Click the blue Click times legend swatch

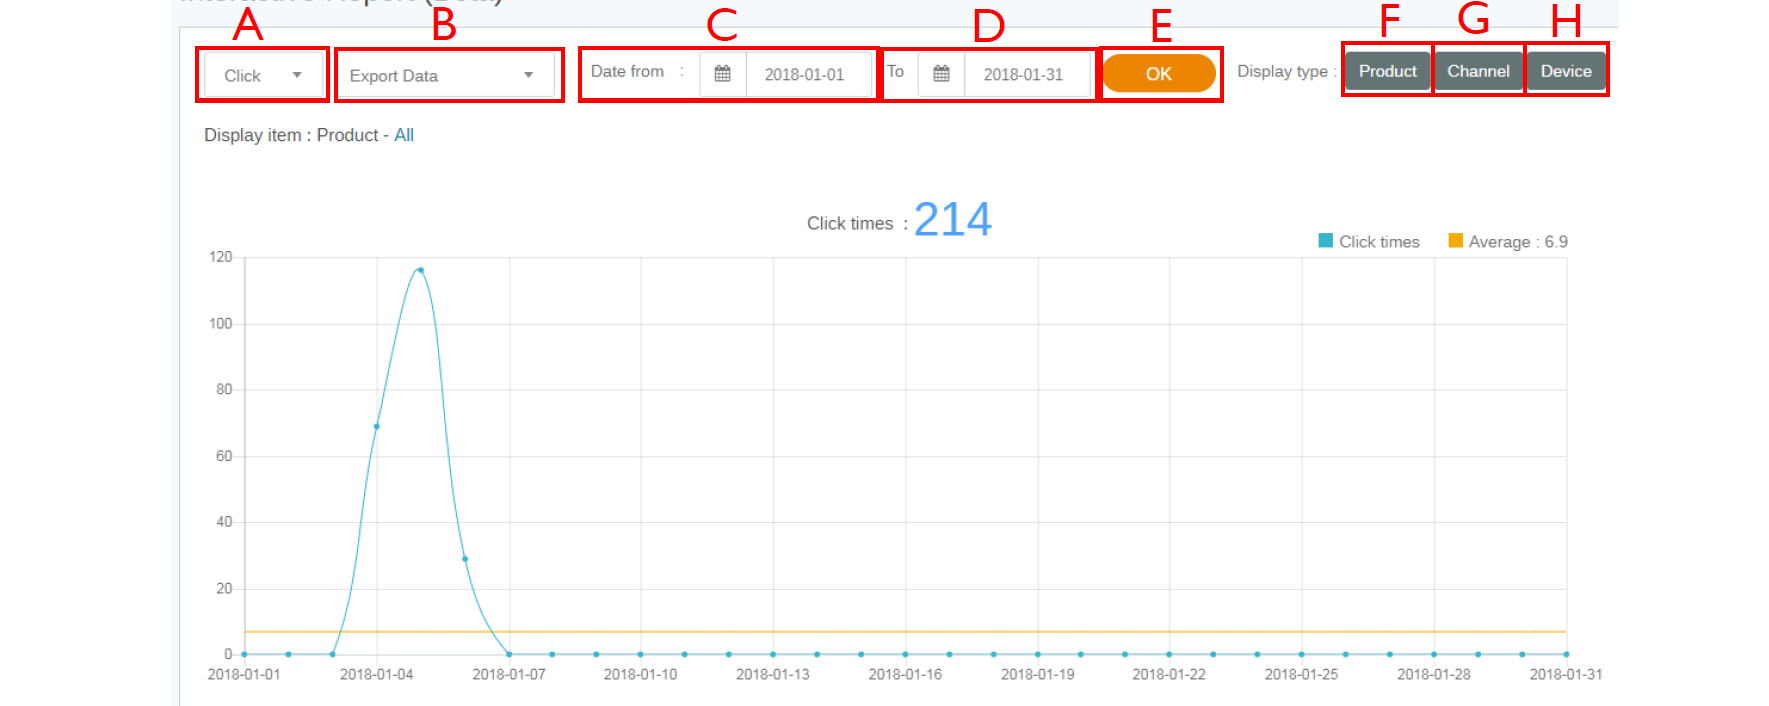1326,241
